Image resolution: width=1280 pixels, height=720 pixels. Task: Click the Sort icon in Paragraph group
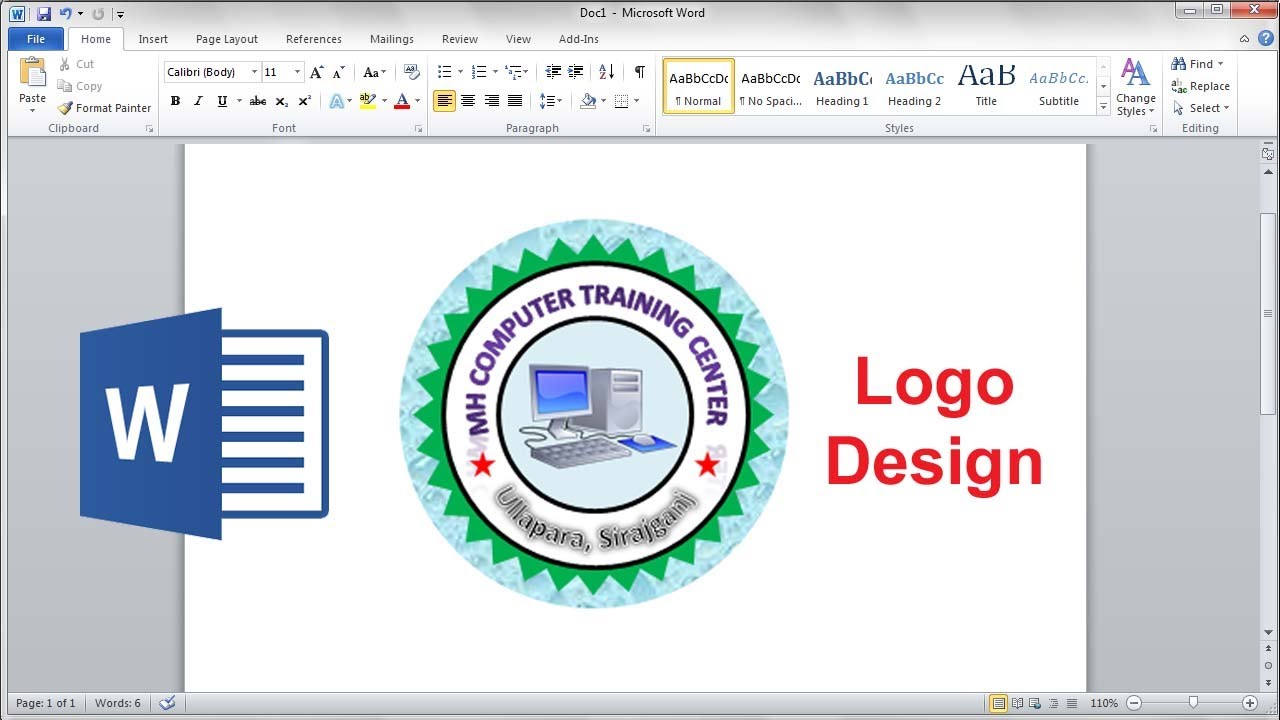pos(607,72)
